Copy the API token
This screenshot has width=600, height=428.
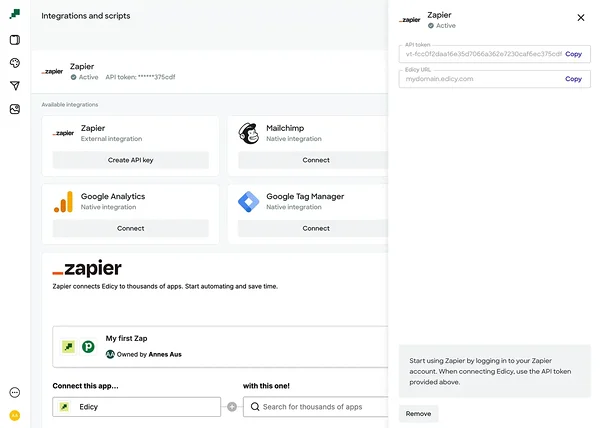click(573, 54)
